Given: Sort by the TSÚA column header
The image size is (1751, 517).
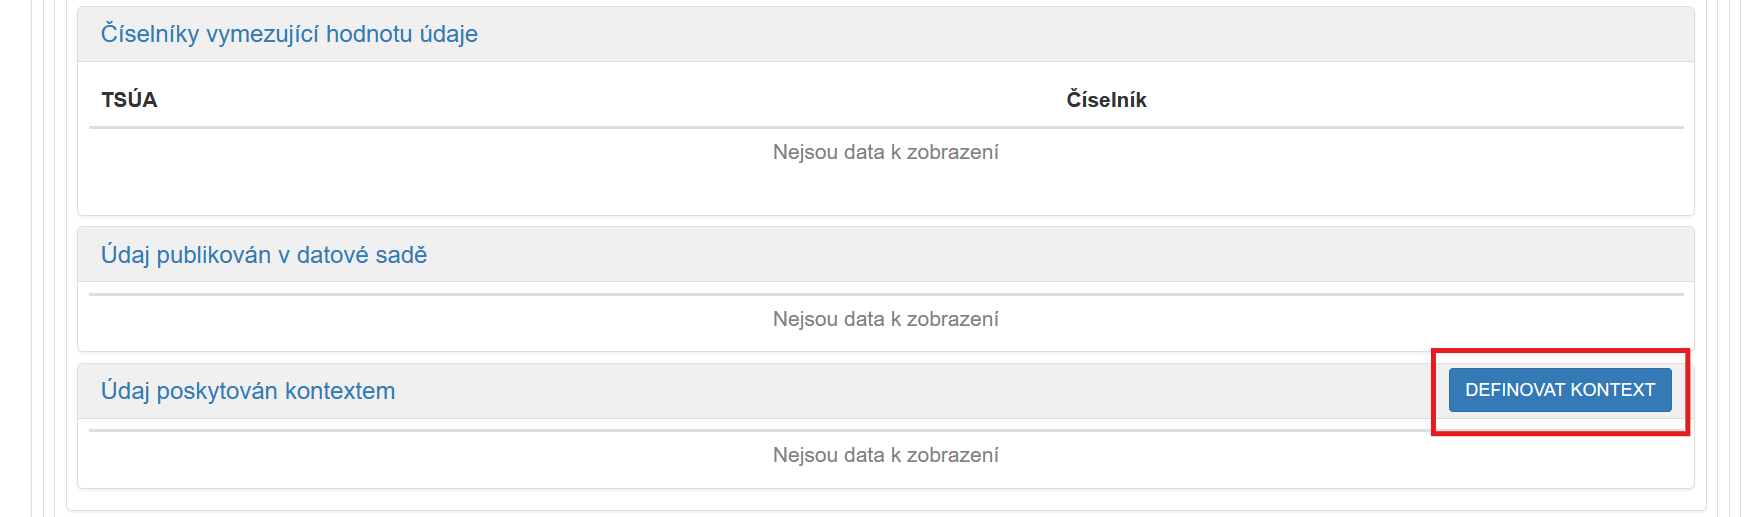Looking at the screenshot, I should (129, 100).
